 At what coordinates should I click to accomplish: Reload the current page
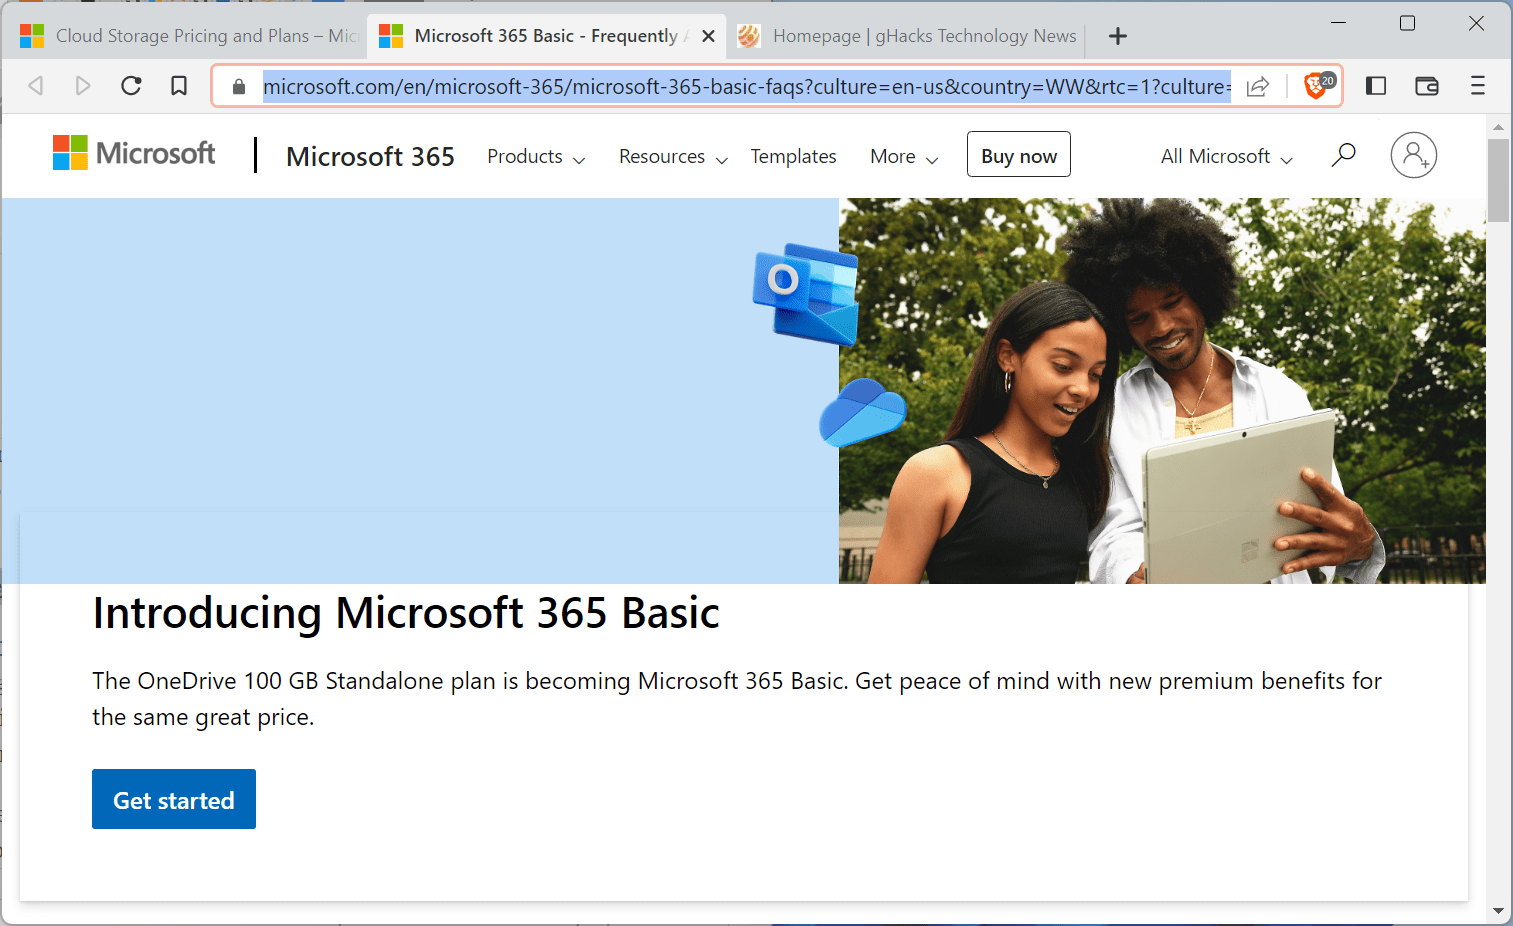pyautogui.click(x=131, y=86)
